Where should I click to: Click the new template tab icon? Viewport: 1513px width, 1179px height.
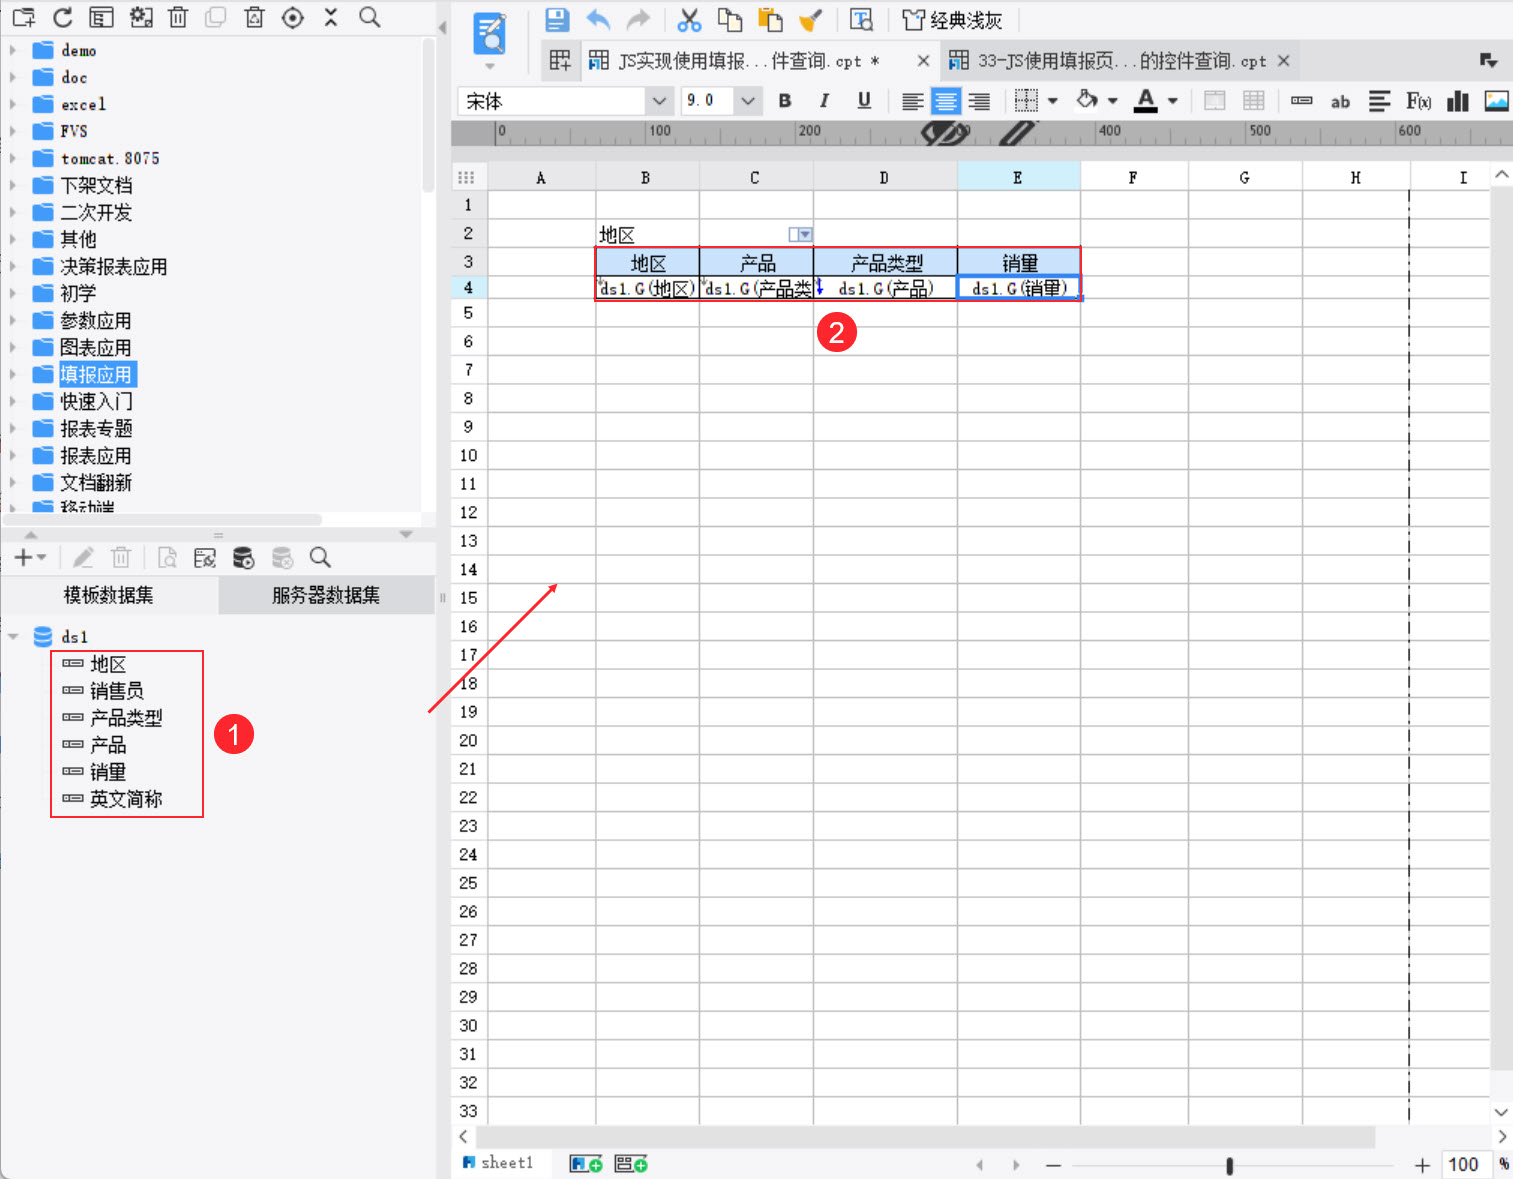pos(560,61)
